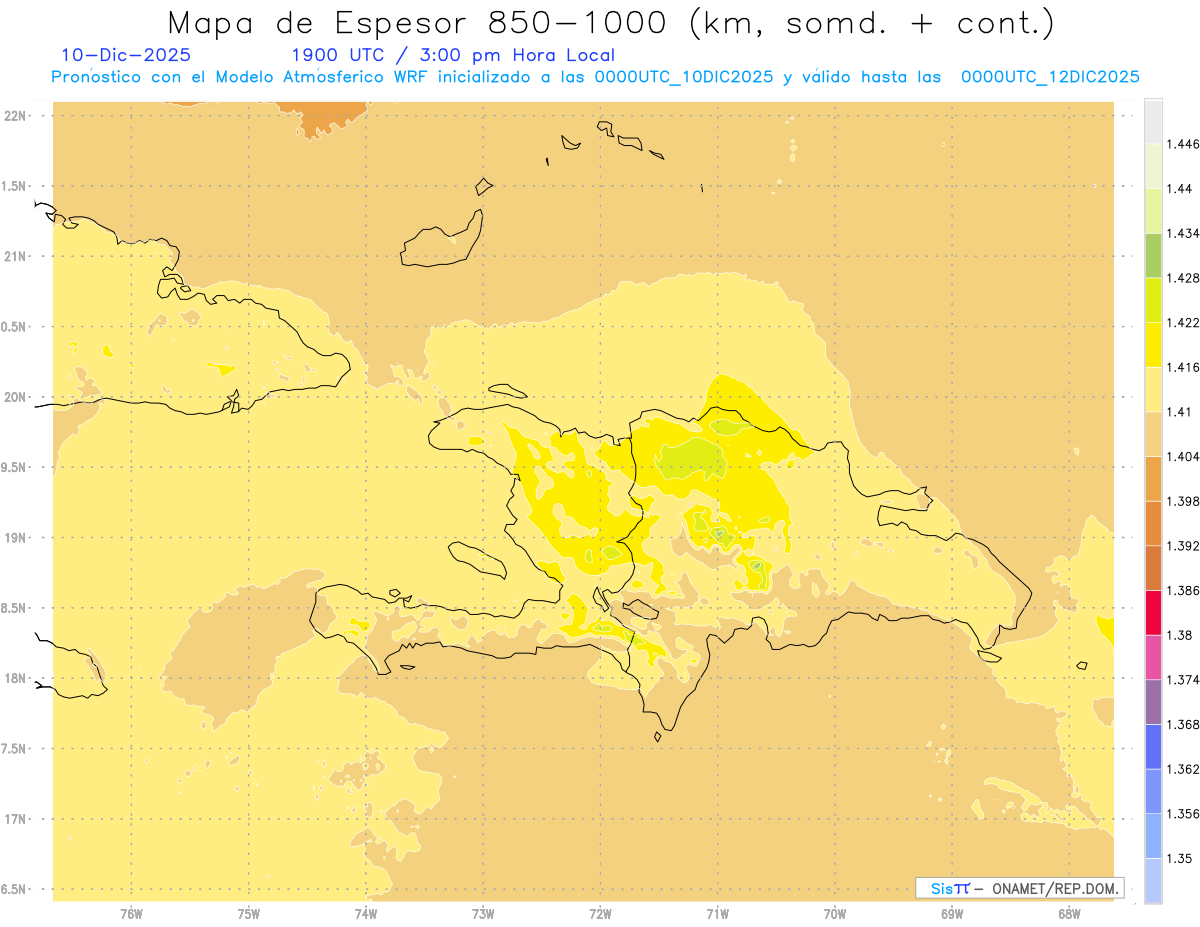Click the legend value '1.422'
This screenshot has width=1200, height=927.
pyautogui.click(x=1185, y=322)
